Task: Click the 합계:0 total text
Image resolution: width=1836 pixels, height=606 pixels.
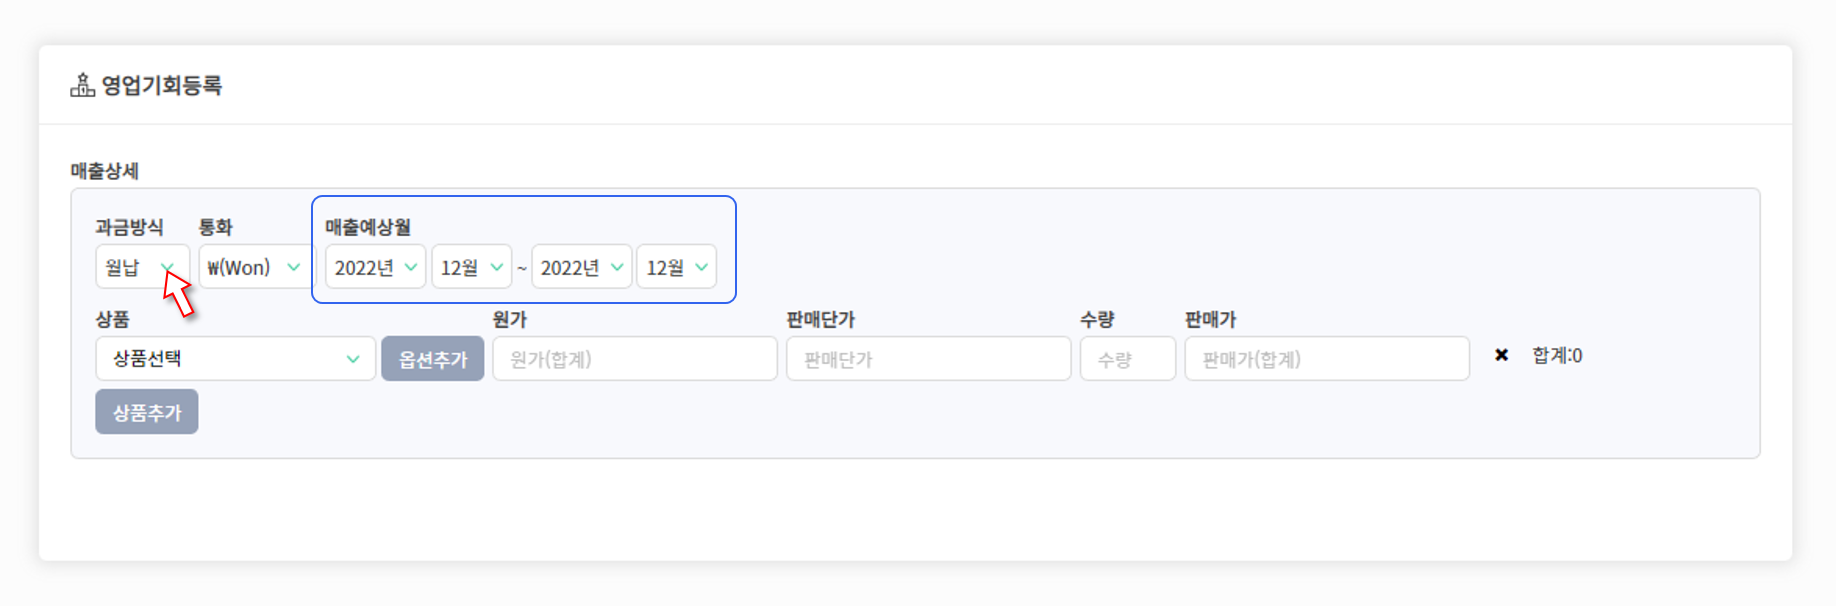Action: point(1556,355)
